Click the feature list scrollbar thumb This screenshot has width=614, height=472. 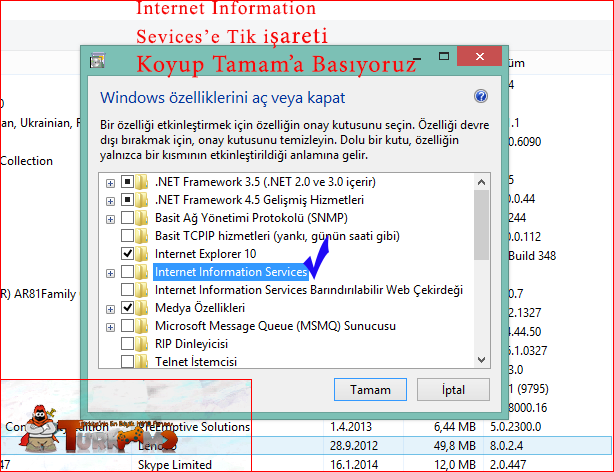[x=482, y=225]
